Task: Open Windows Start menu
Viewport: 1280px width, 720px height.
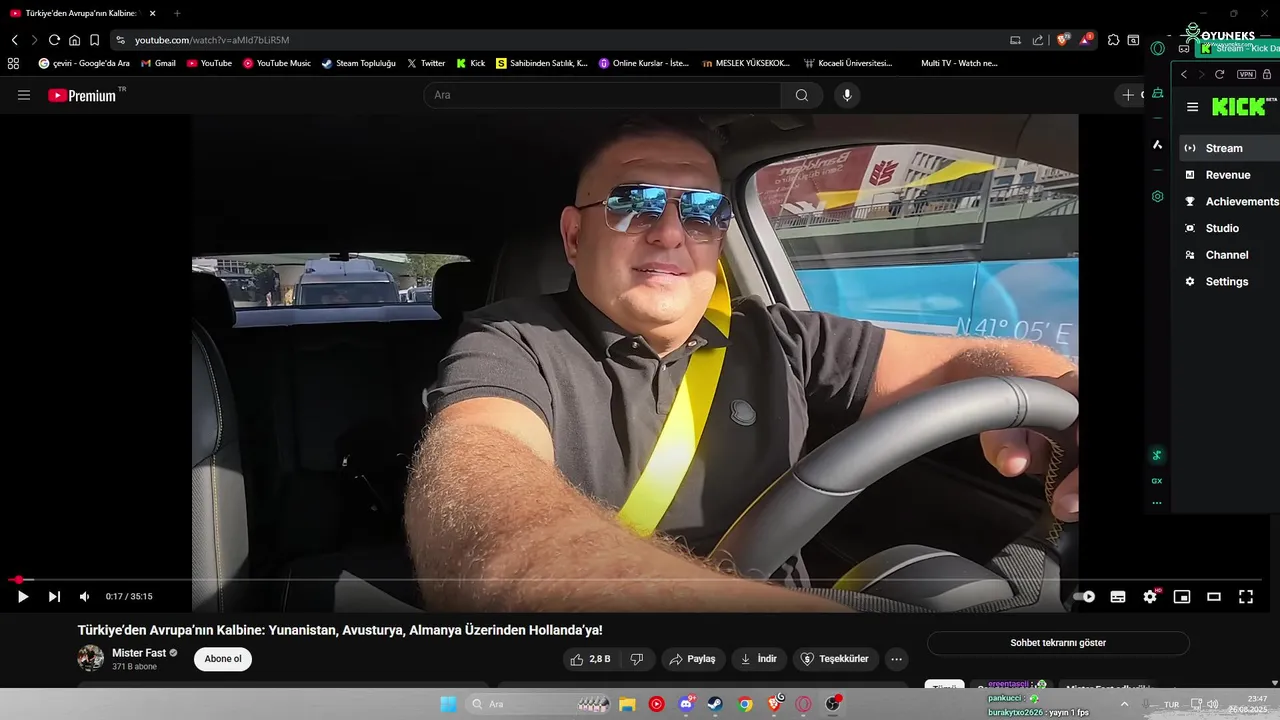Action: (x=448, y=704)
